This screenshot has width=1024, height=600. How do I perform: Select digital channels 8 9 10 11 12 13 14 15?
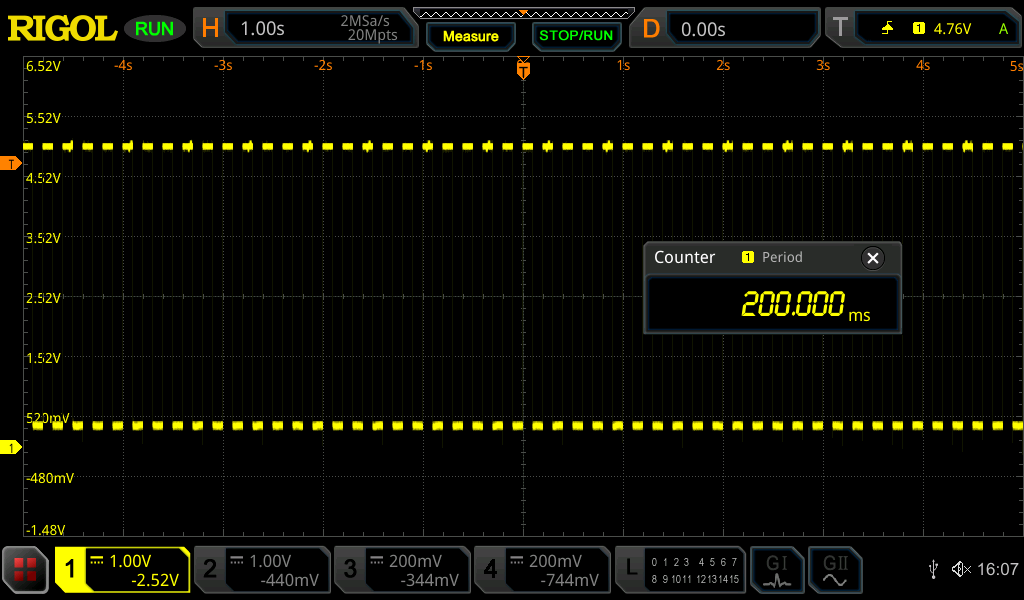pyautogui.click(x=694, y=578)
